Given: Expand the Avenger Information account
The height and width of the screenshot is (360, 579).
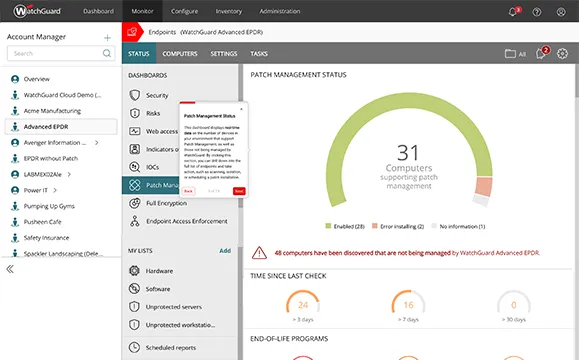Looking at the screenshot, I should click(x=96, y=143).
